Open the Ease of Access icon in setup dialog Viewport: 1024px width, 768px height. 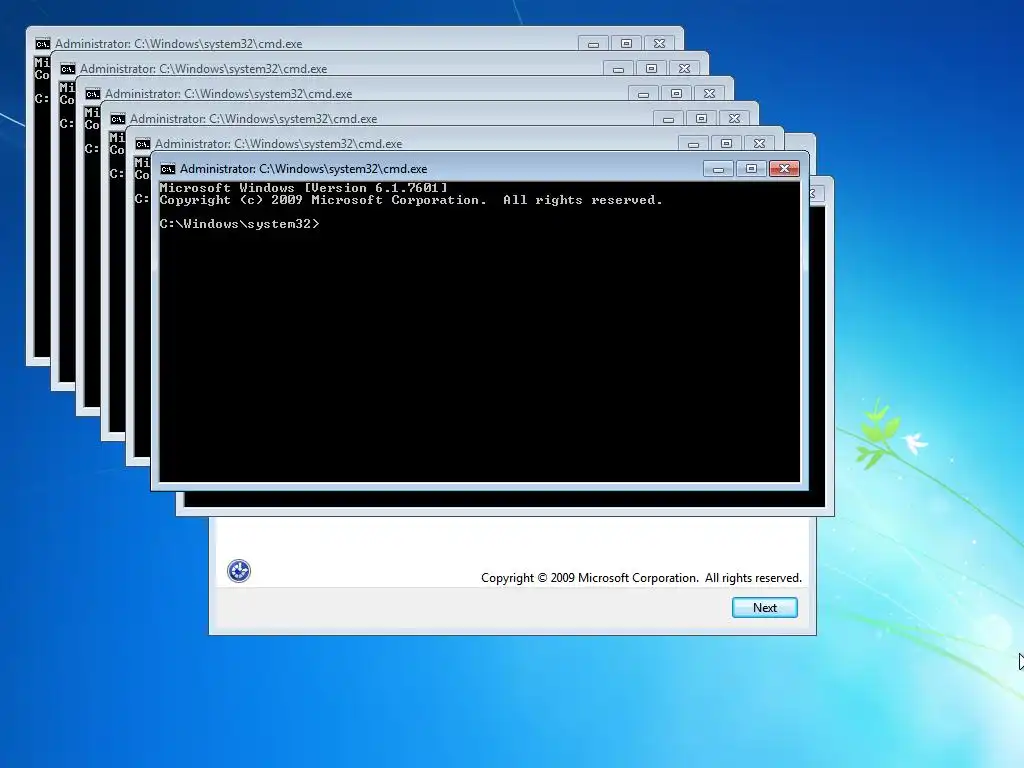coord(238,571)
